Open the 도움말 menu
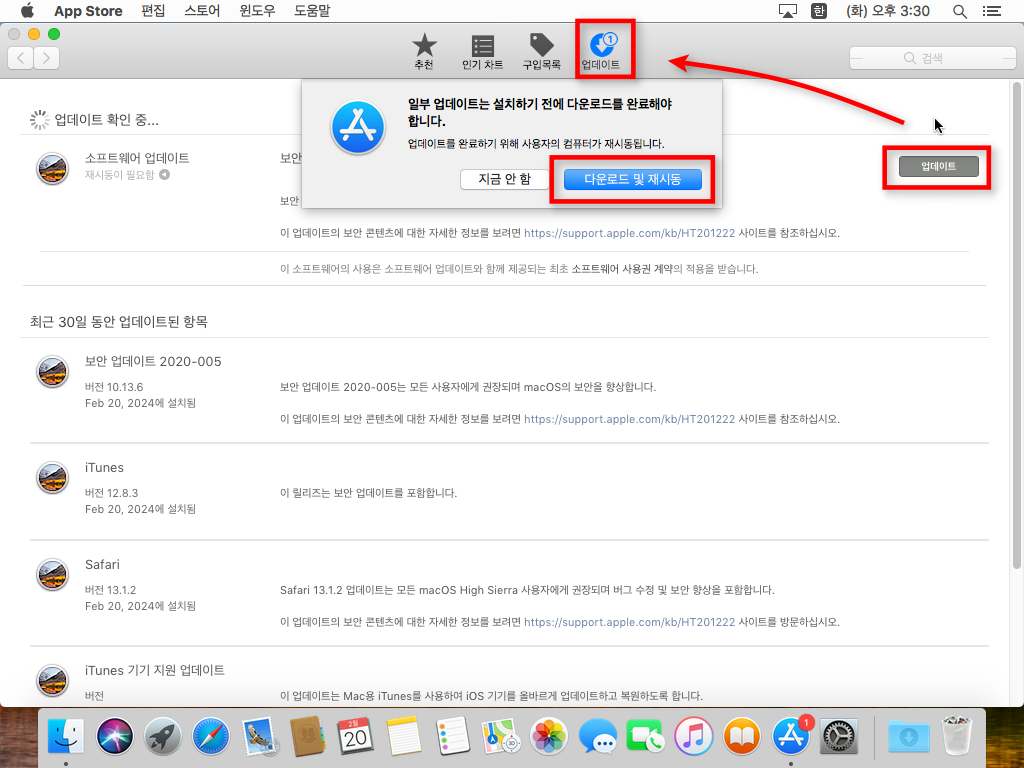Screen dimensions: 1024x768 [x=312, y=11]
